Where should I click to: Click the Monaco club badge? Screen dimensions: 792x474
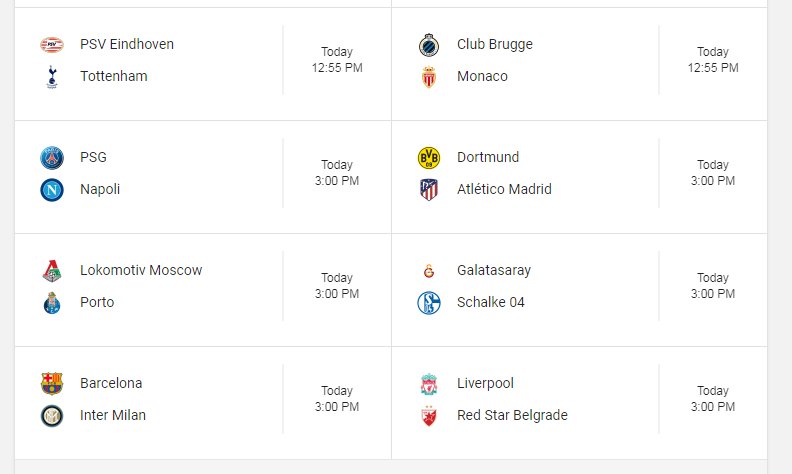coord(429,77)
